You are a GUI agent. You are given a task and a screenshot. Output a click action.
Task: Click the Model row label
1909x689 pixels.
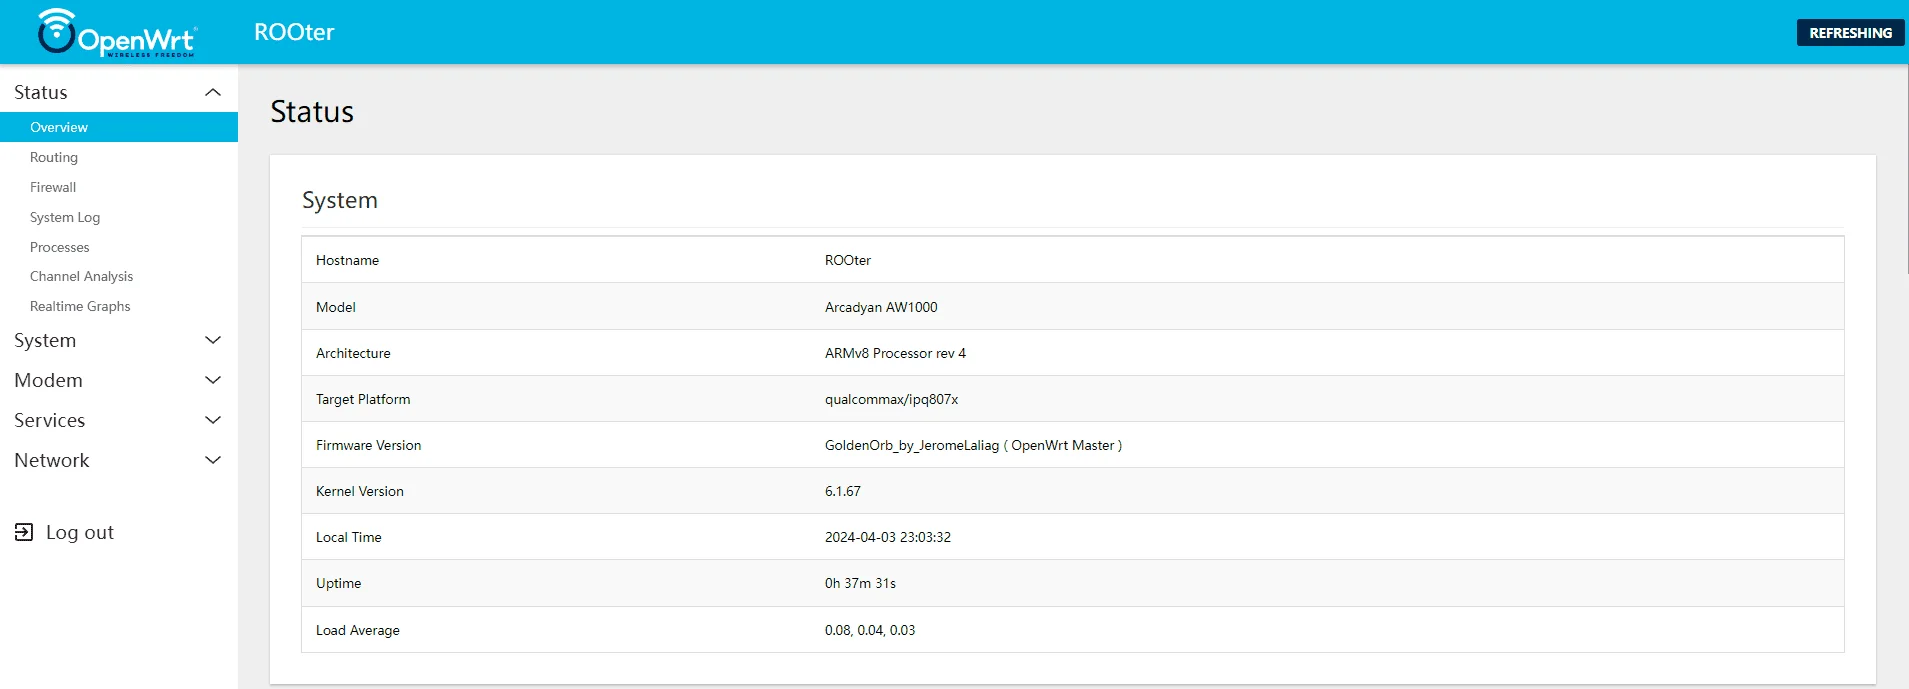click(336, 307)
